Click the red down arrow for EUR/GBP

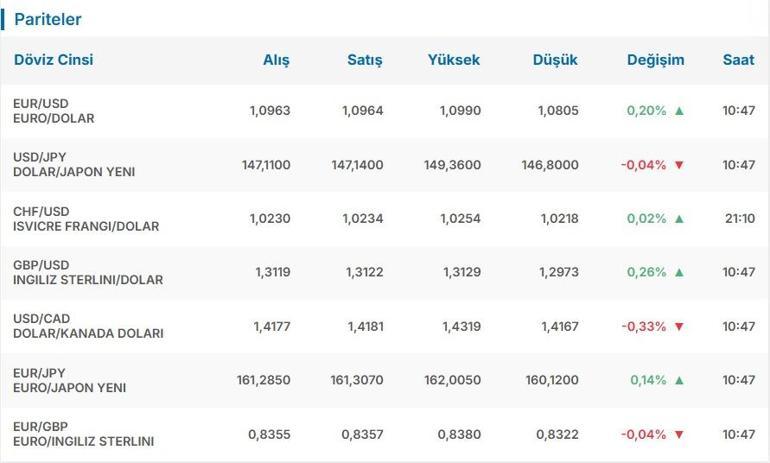click(x=680, y=435)
